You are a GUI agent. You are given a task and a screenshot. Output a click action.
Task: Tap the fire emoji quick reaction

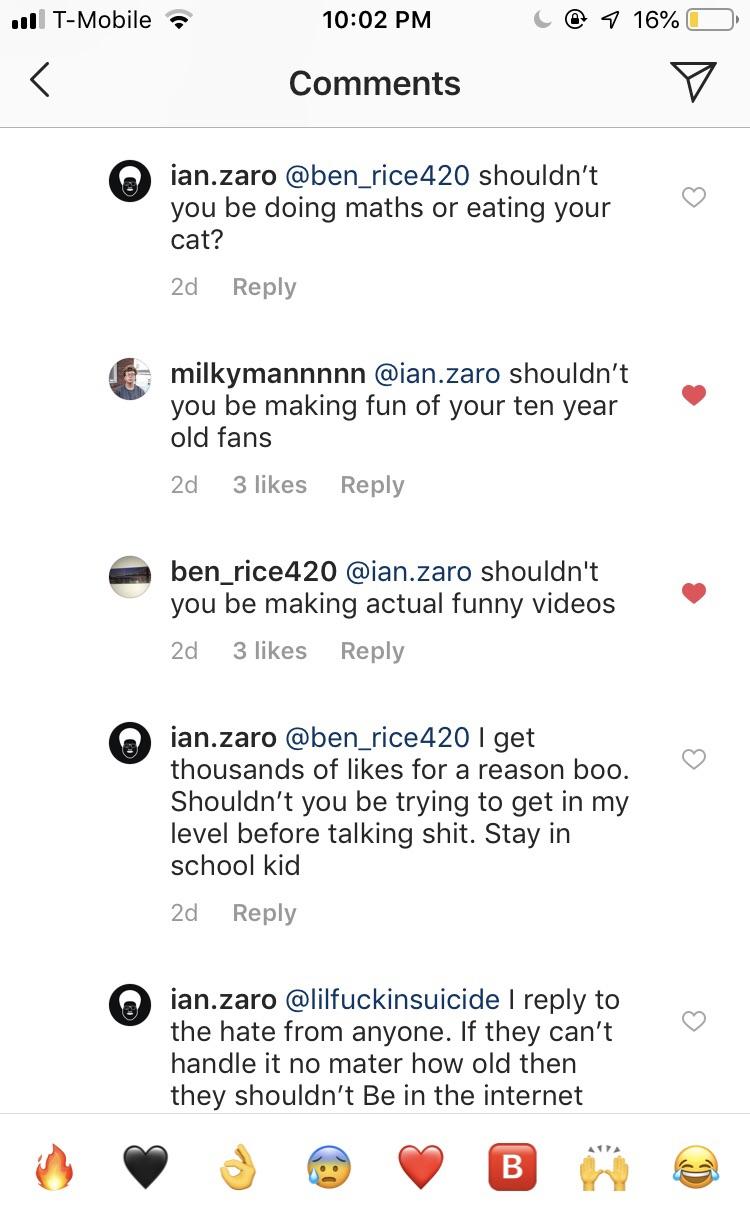54,1167
